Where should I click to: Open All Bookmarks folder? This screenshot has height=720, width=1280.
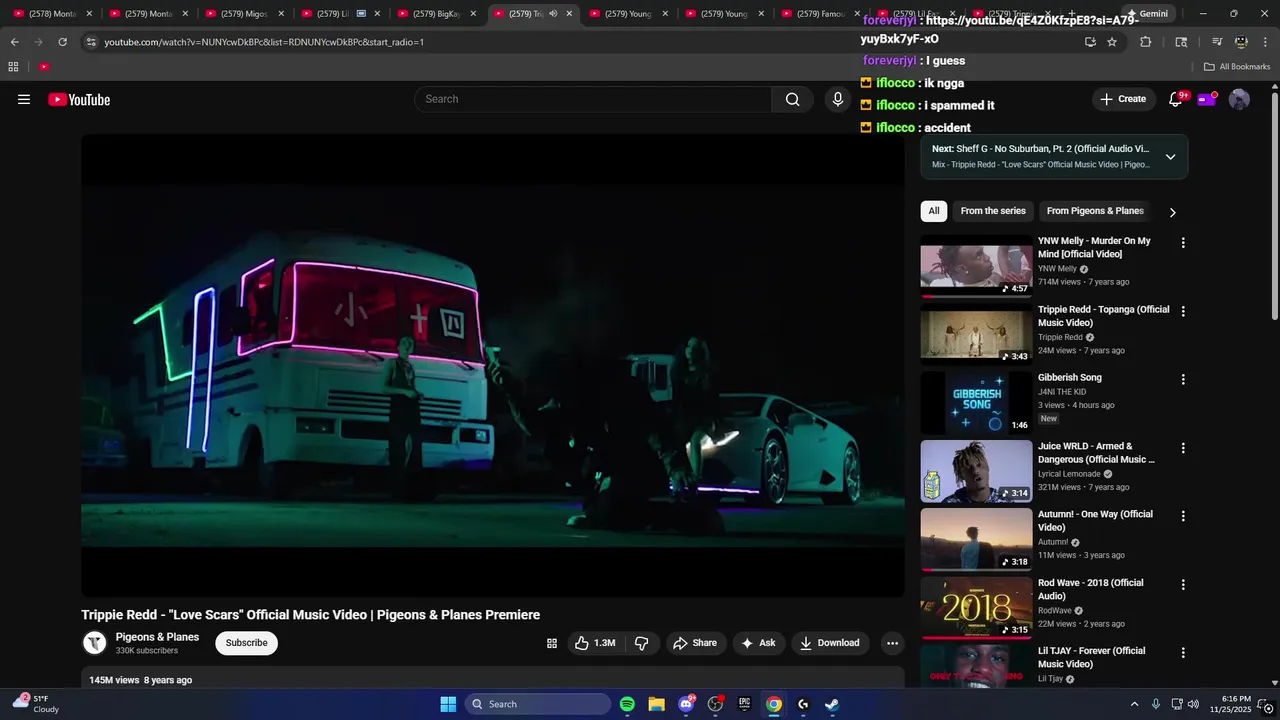coord(1237,67)
